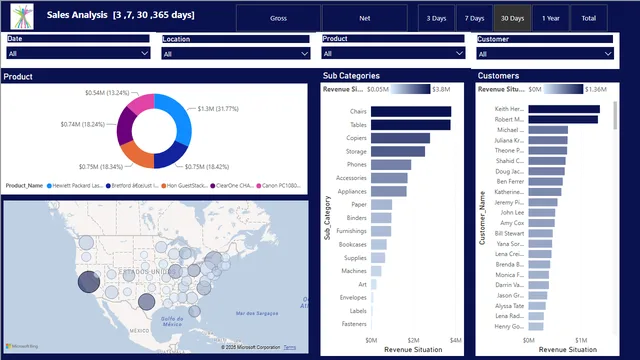
Task: Select Hewlett Packard legend swatch
Action: 49,186
